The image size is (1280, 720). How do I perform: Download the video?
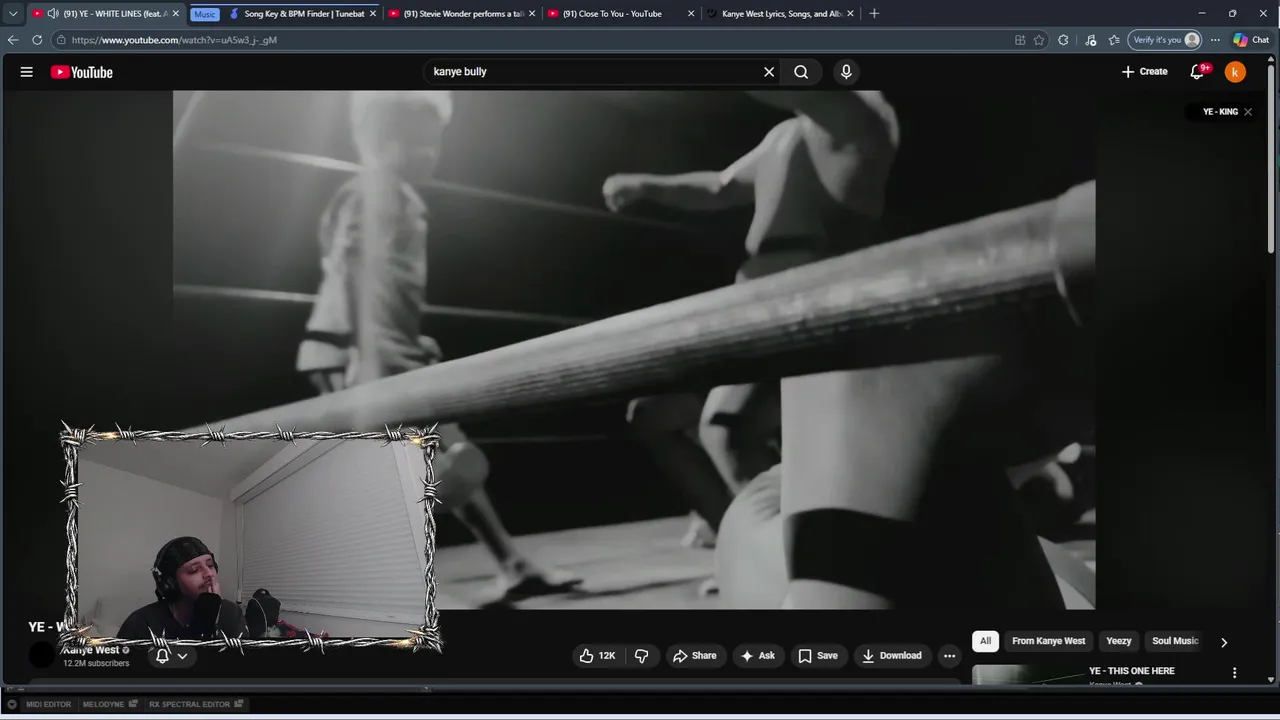point(892,656)
